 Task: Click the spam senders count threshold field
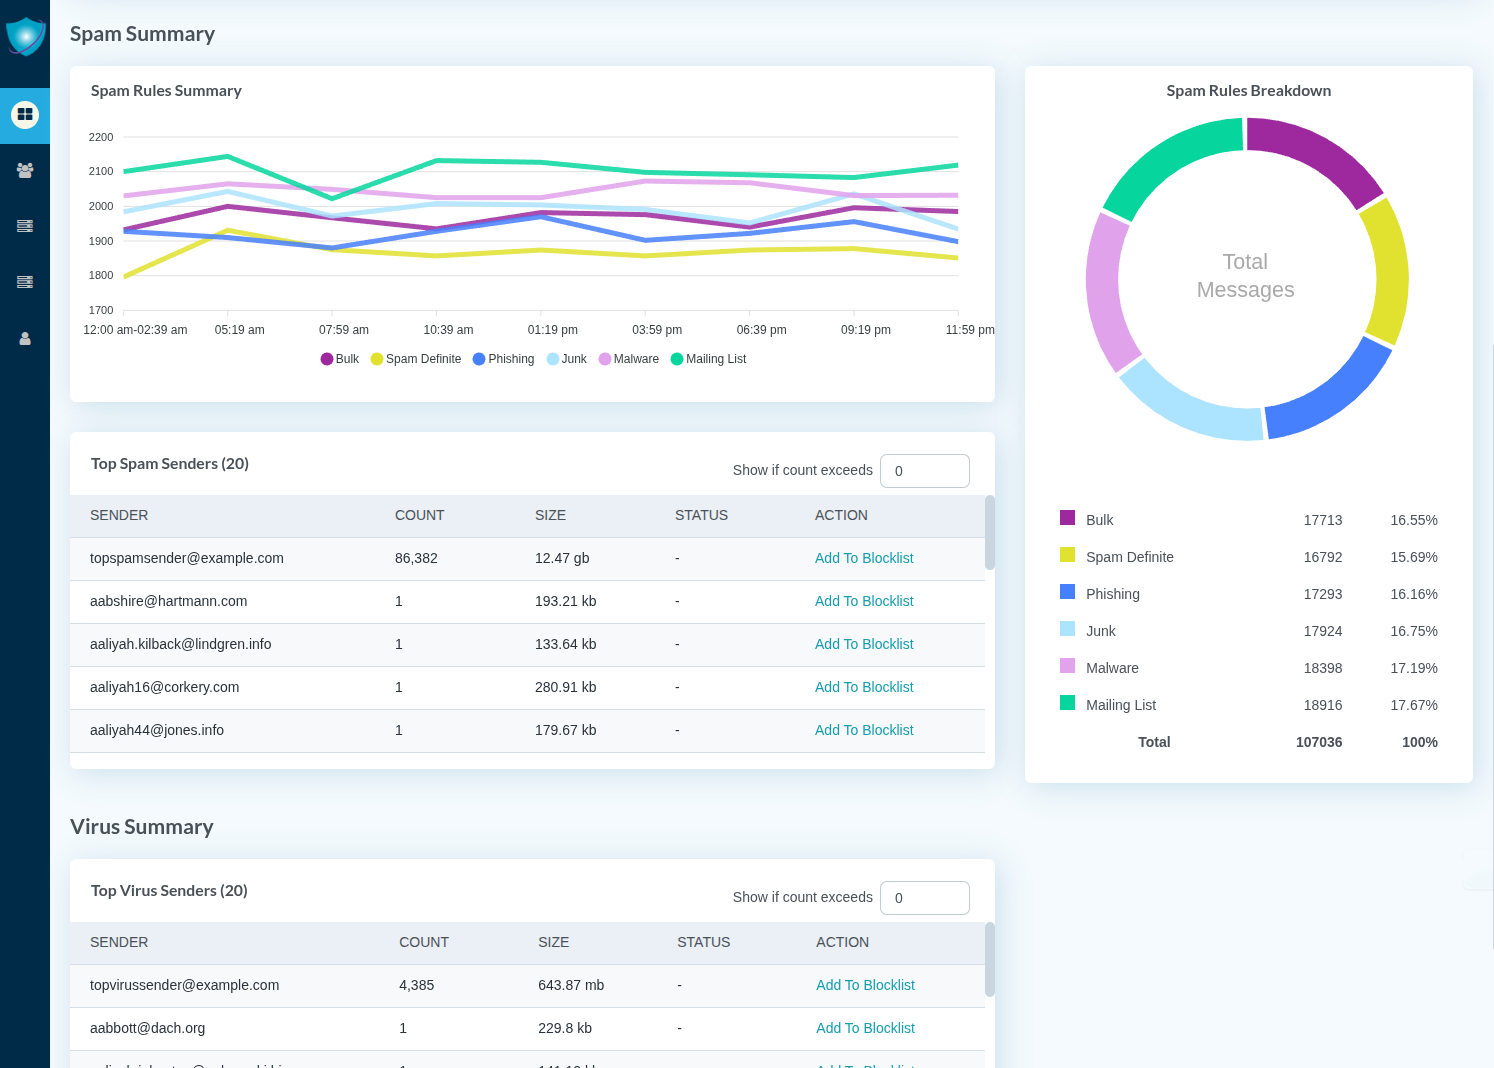[x=924, y=471]
